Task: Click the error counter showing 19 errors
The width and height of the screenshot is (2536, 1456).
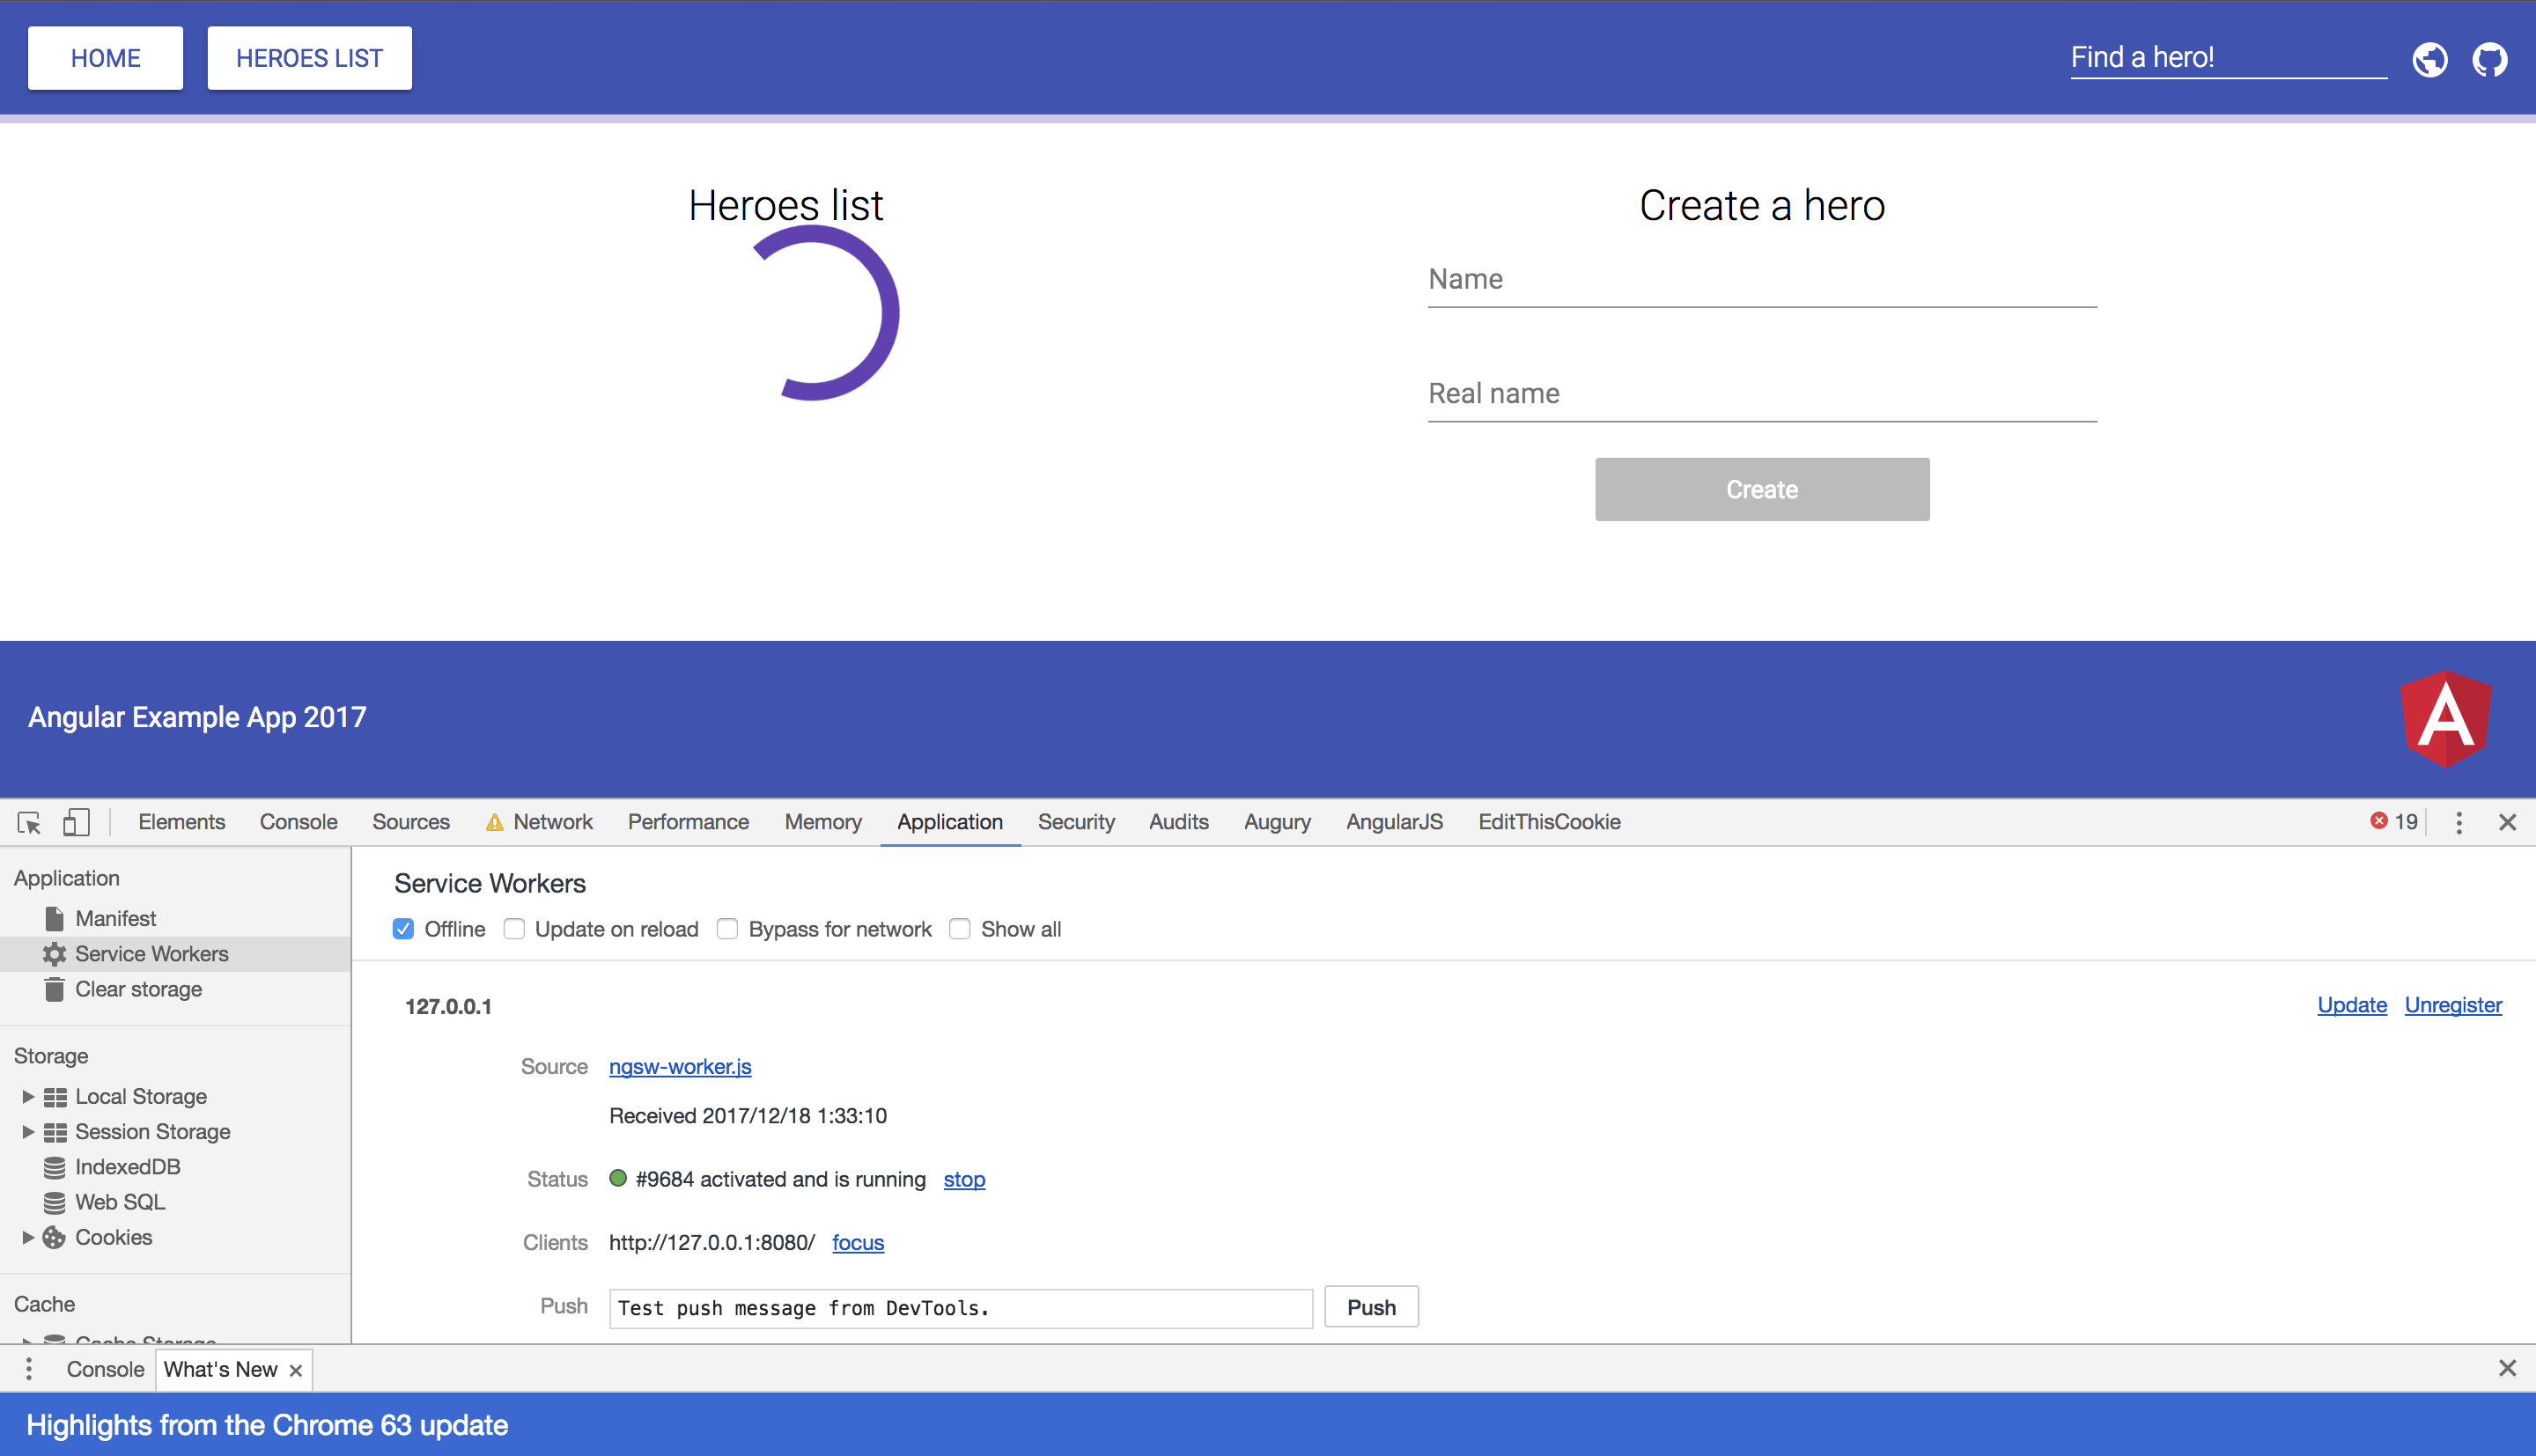Action: point(2394,822)
